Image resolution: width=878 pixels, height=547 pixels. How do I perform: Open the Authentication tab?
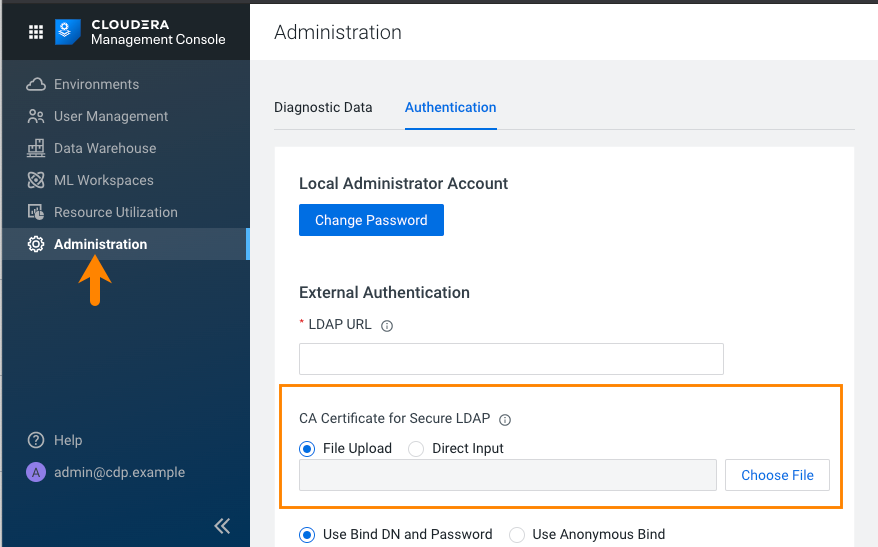pyautogui.click(x=450, y=108)
